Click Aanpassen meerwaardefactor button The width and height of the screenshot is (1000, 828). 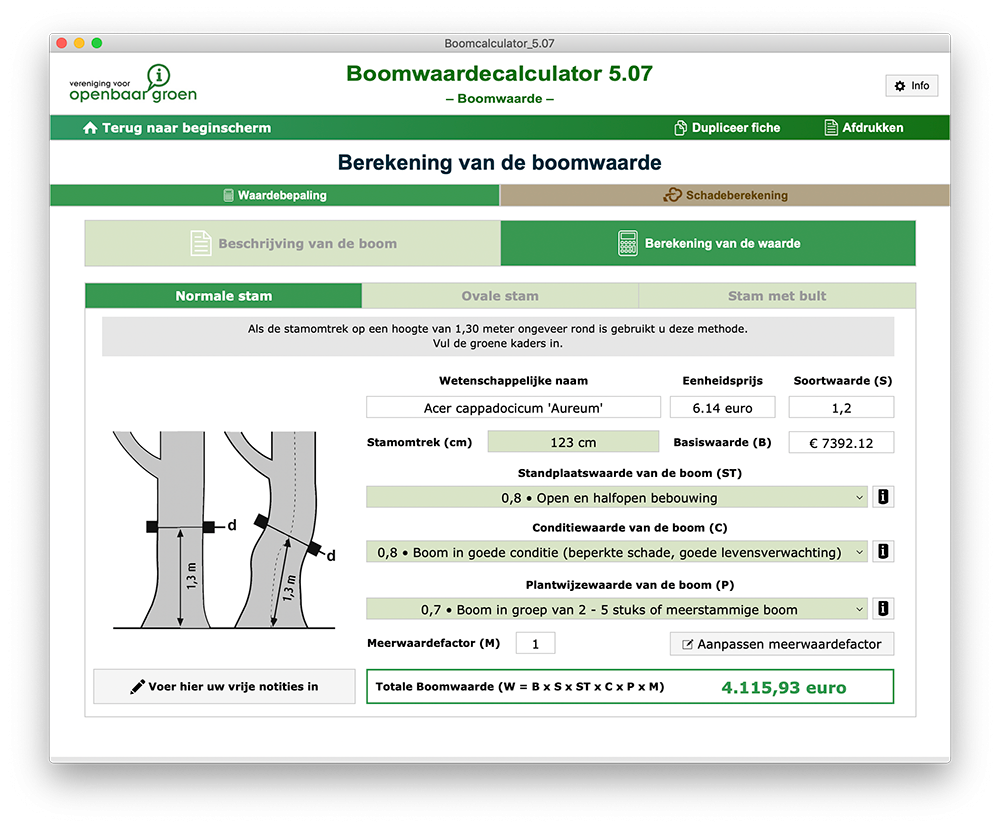tap(782, 644)
